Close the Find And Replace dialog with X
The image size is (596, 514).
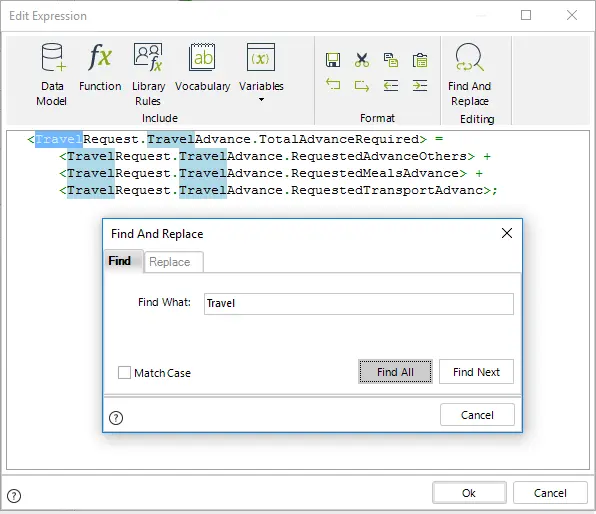(x=507, y=233)
